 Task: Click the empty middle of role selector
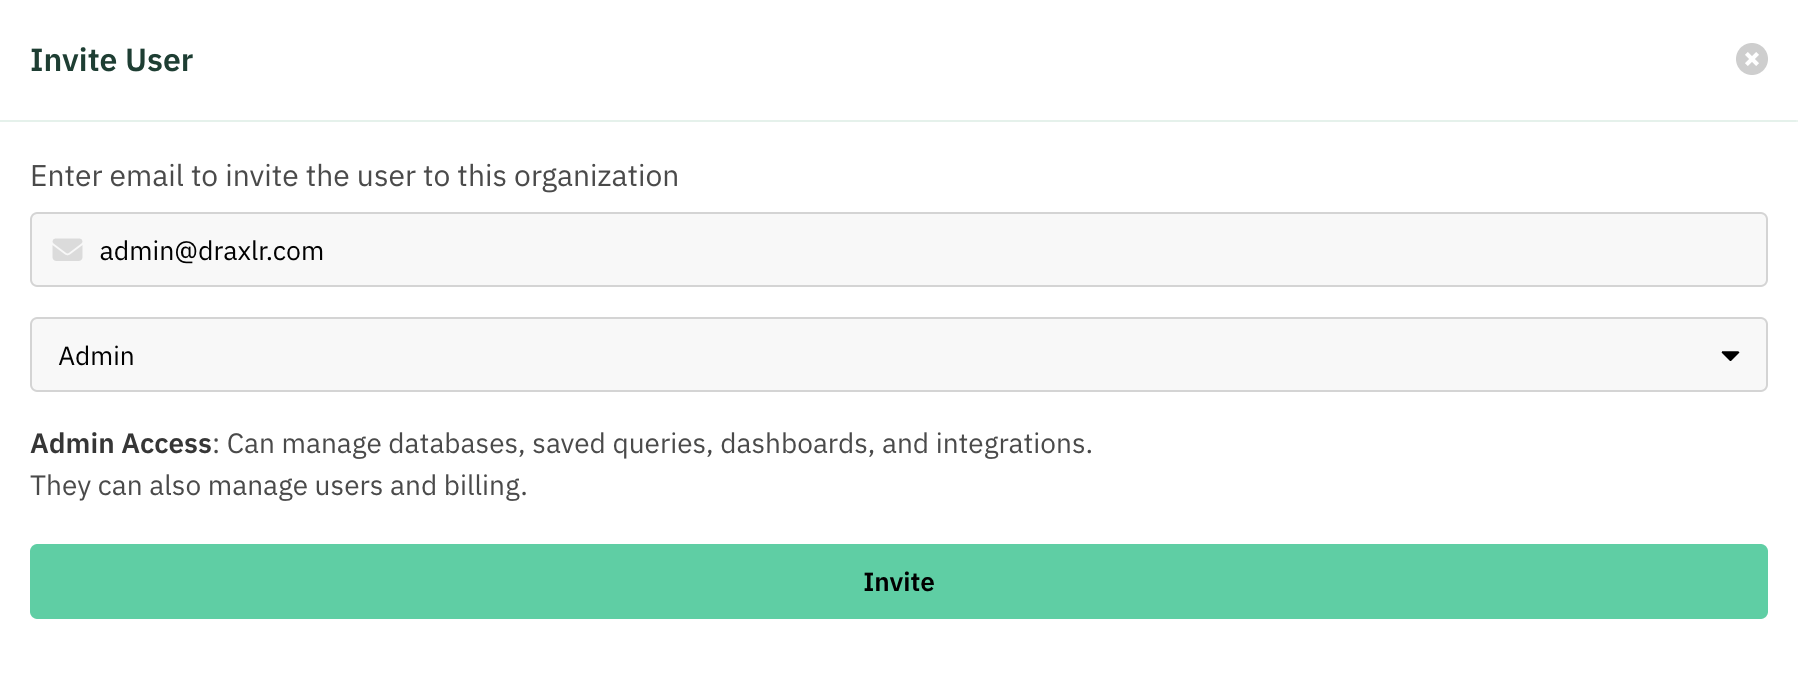[x=898, y=354]
